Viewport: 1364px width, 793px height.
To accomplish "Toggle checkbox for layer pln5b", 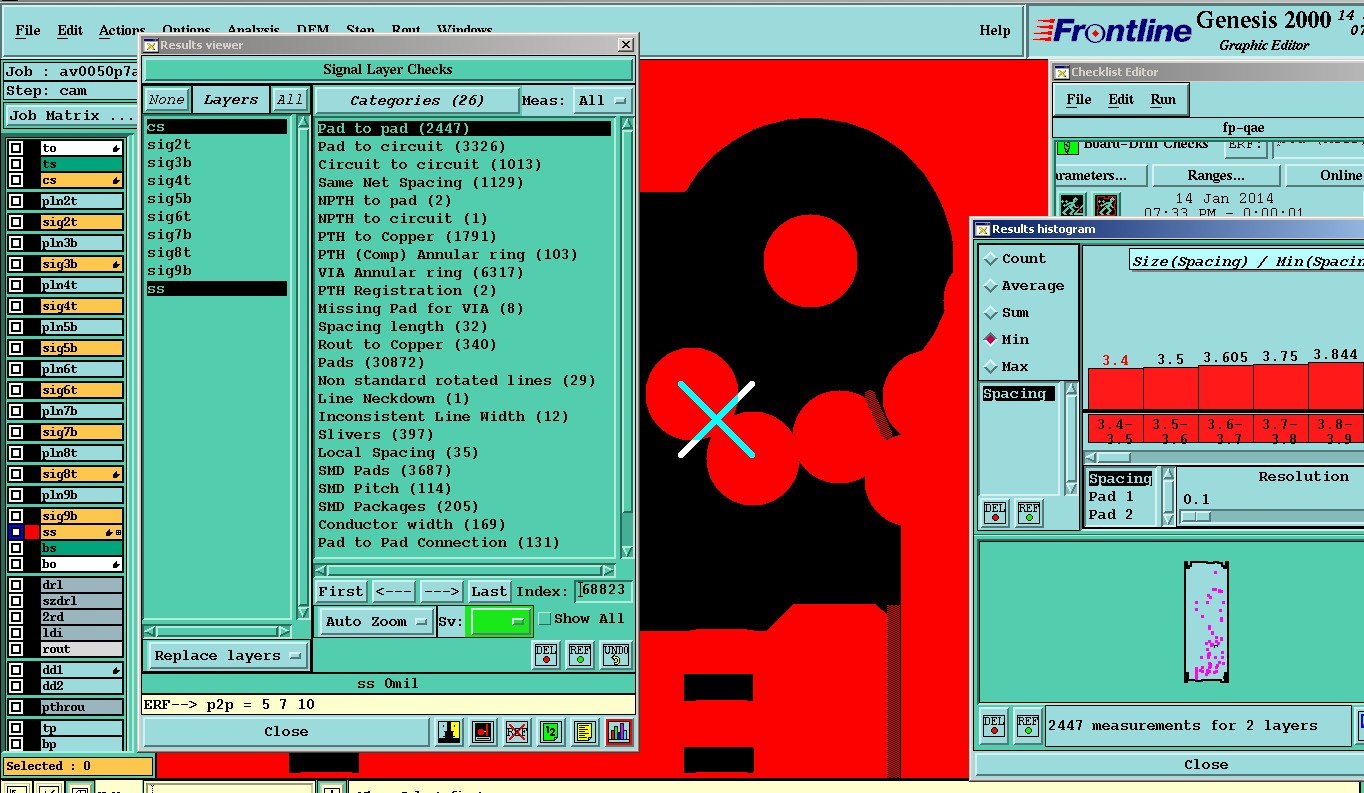I will pos(16,327).
